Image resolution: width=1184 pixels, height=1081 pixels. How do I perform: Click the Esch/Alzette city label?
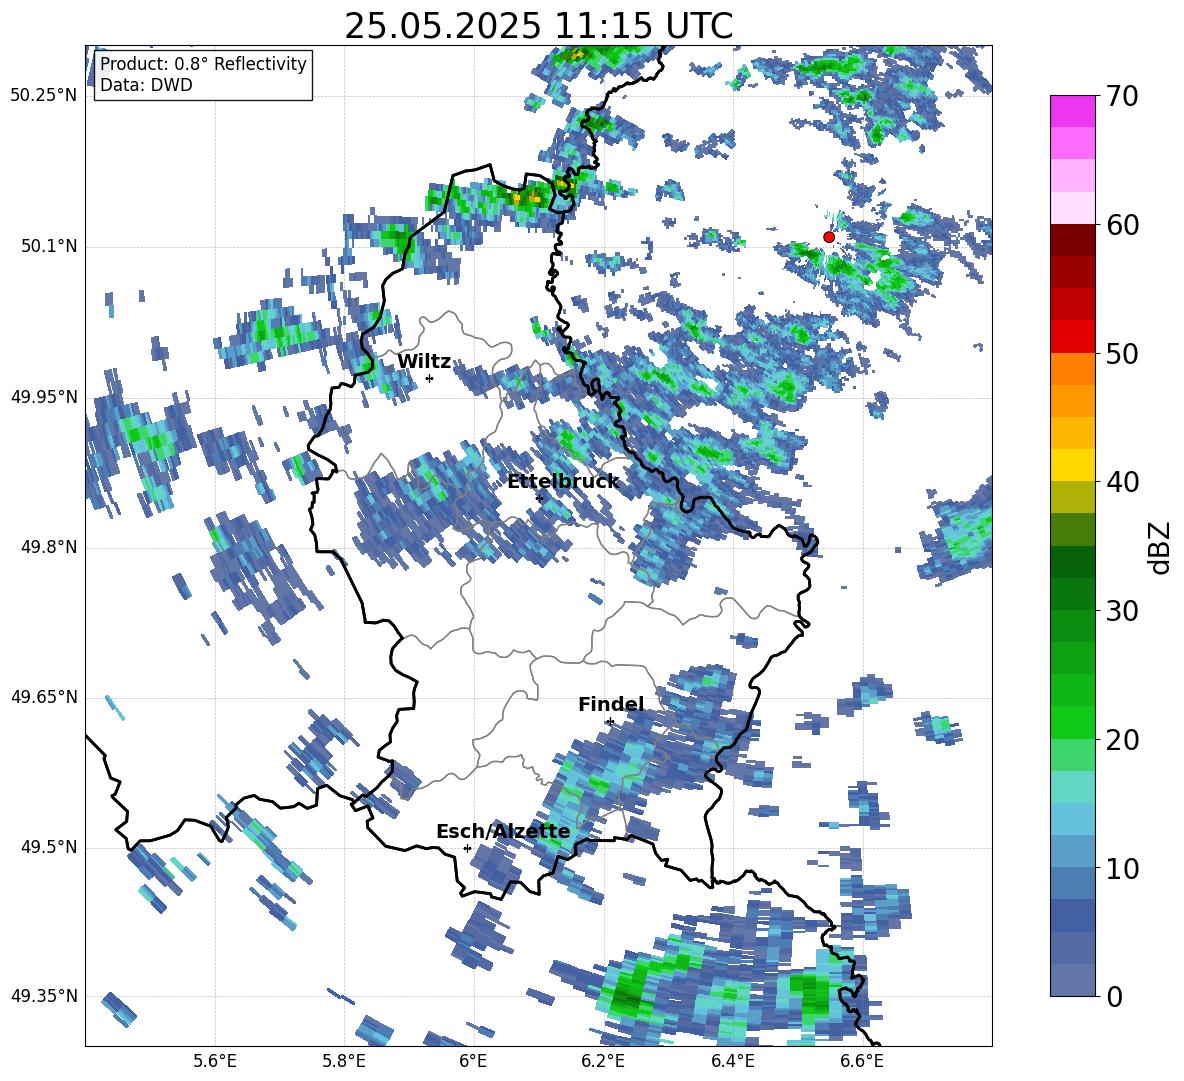503,832
